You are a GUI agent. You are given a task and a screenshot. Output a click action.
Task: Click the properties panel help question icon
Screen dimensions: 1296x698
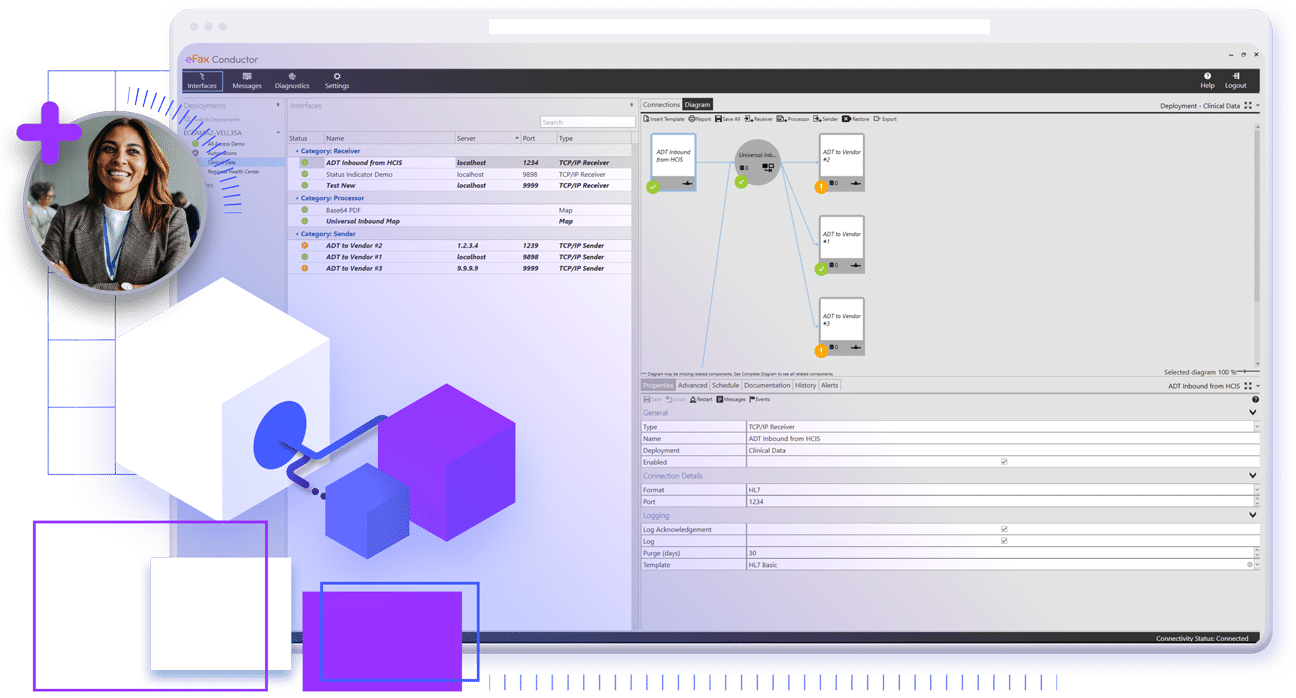(1255, 399)
